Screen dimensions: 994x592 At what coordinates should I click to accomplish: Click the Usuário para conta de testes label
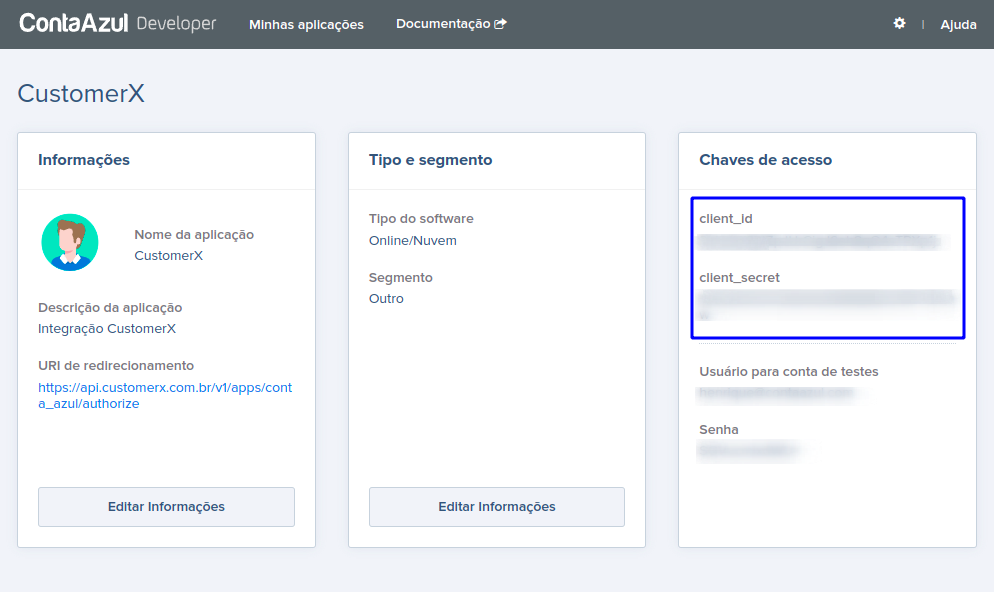pyautogui.click(x=789, y=371)
